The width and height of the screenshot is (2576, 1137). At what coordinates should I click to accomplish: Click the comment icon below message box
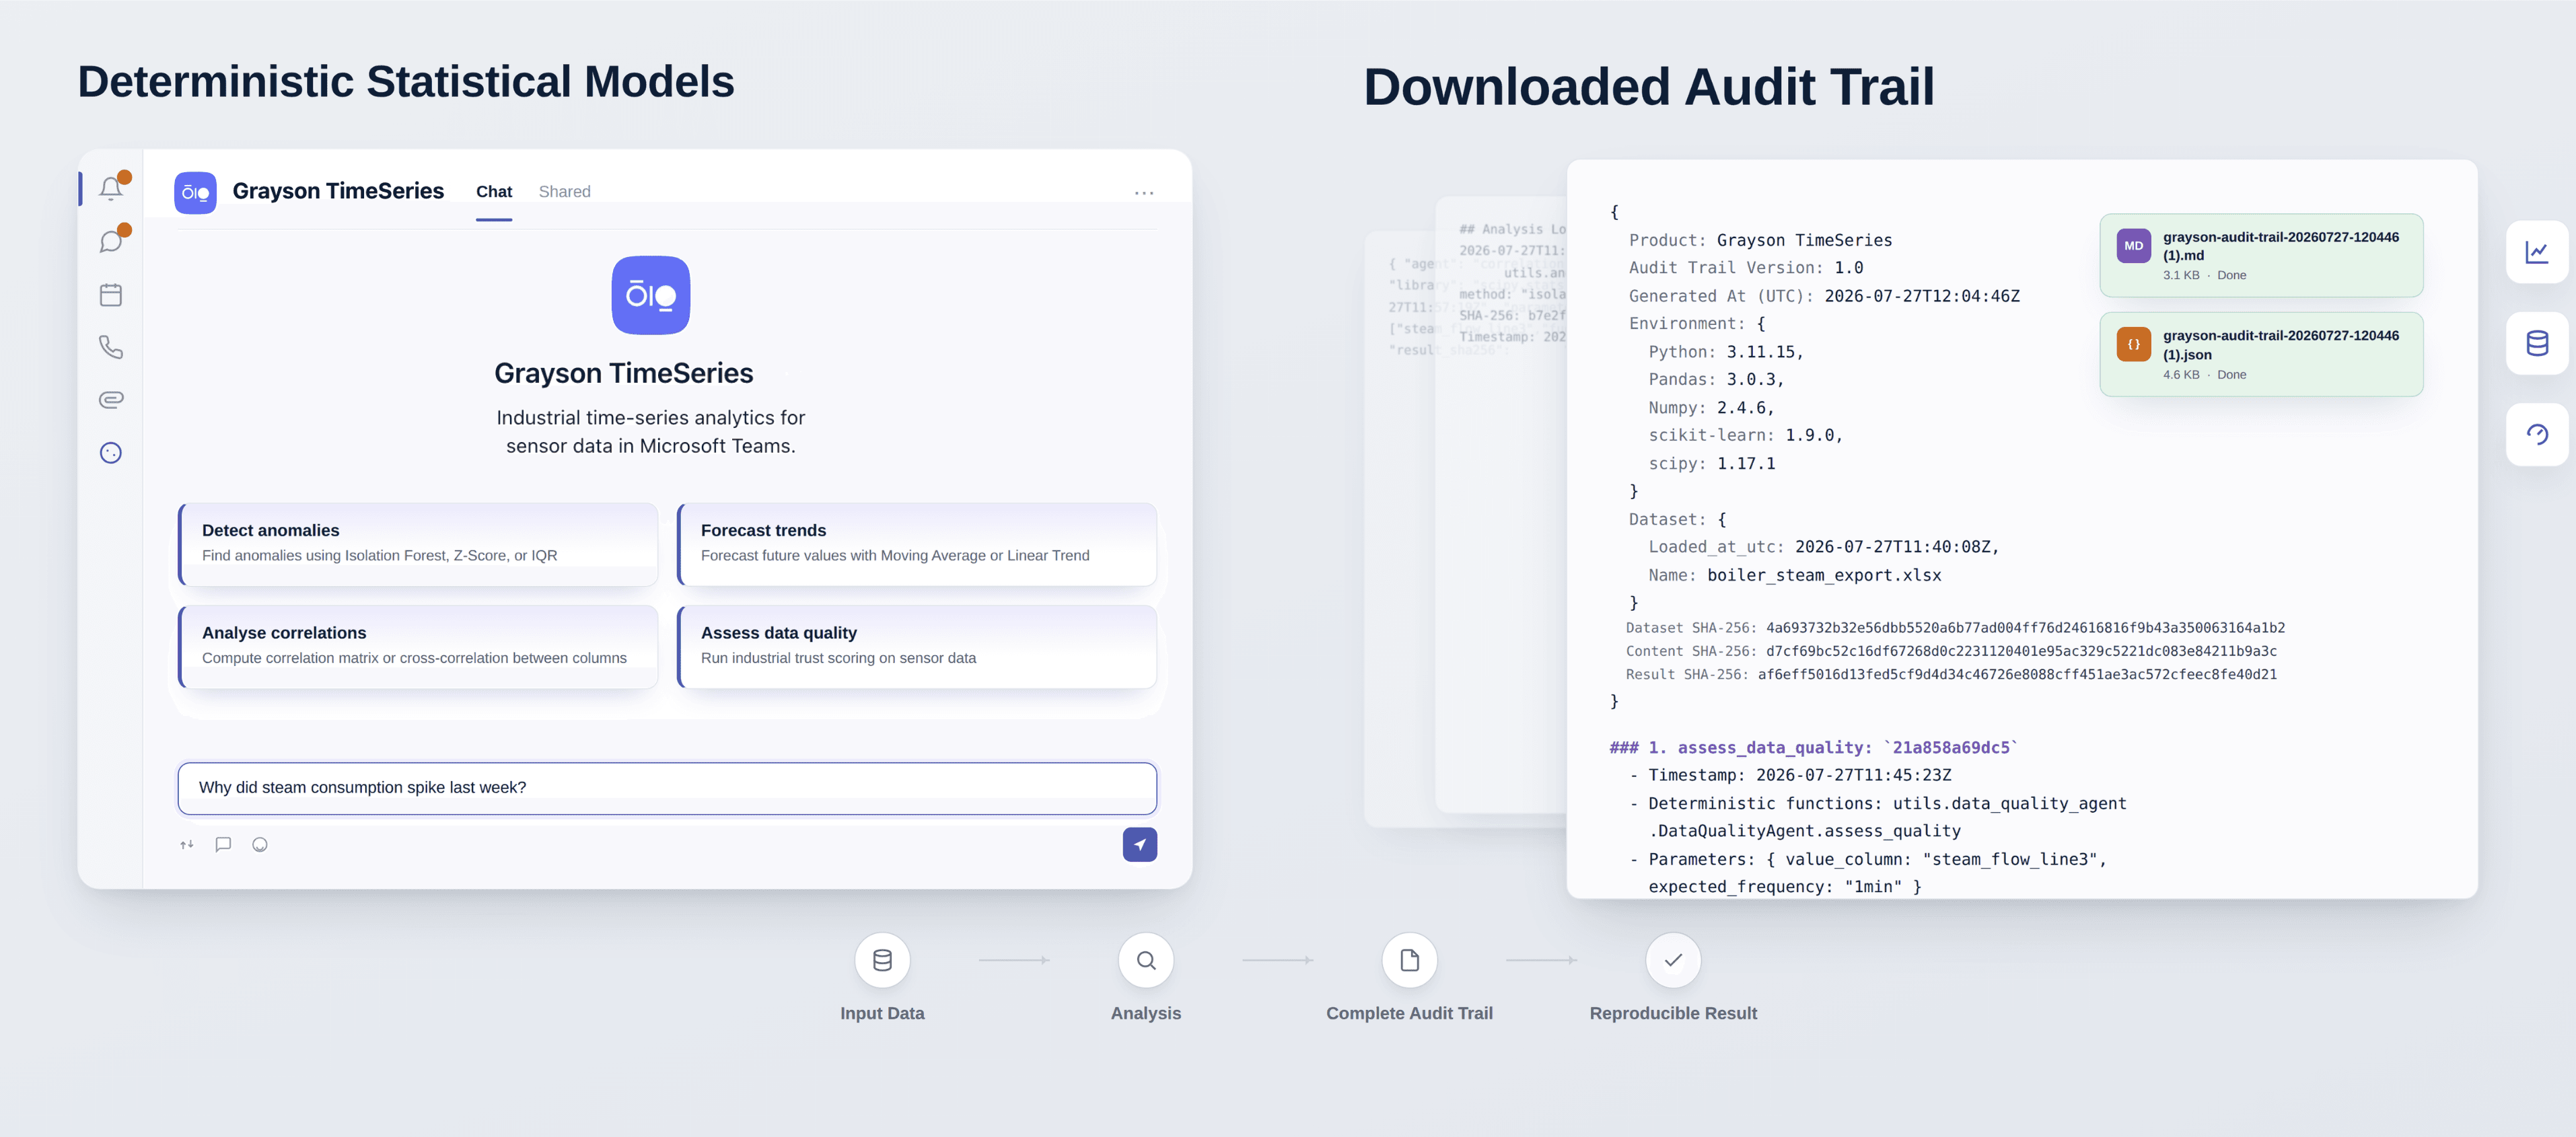point(223,845)
